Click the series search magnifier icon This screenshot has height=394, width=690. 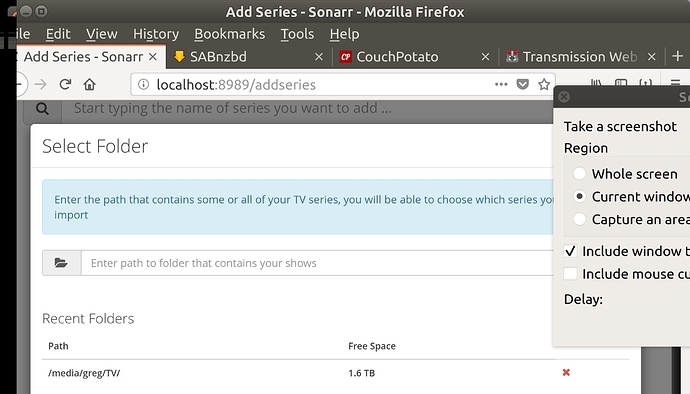click(43, 108)
